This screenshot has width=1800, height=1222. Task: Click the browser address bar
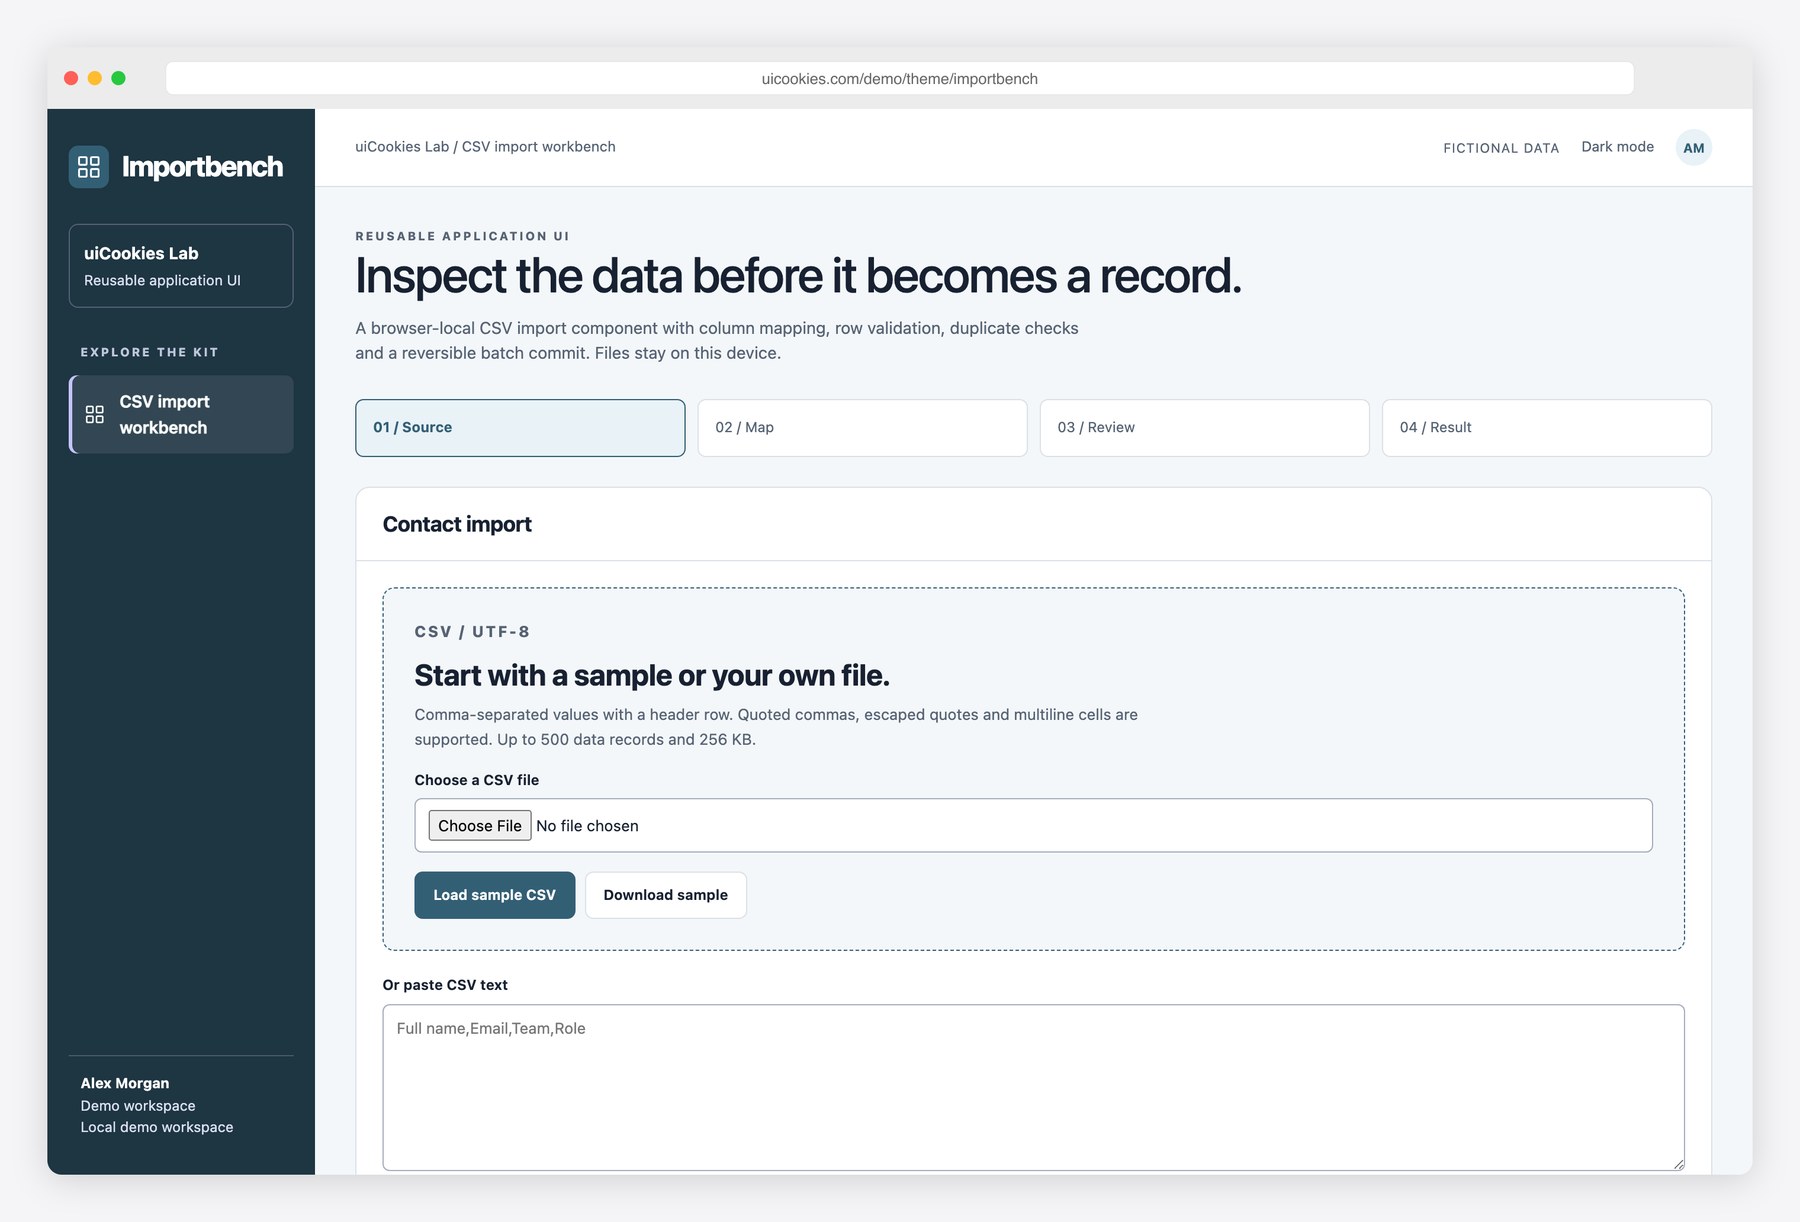tap(900, 79)
